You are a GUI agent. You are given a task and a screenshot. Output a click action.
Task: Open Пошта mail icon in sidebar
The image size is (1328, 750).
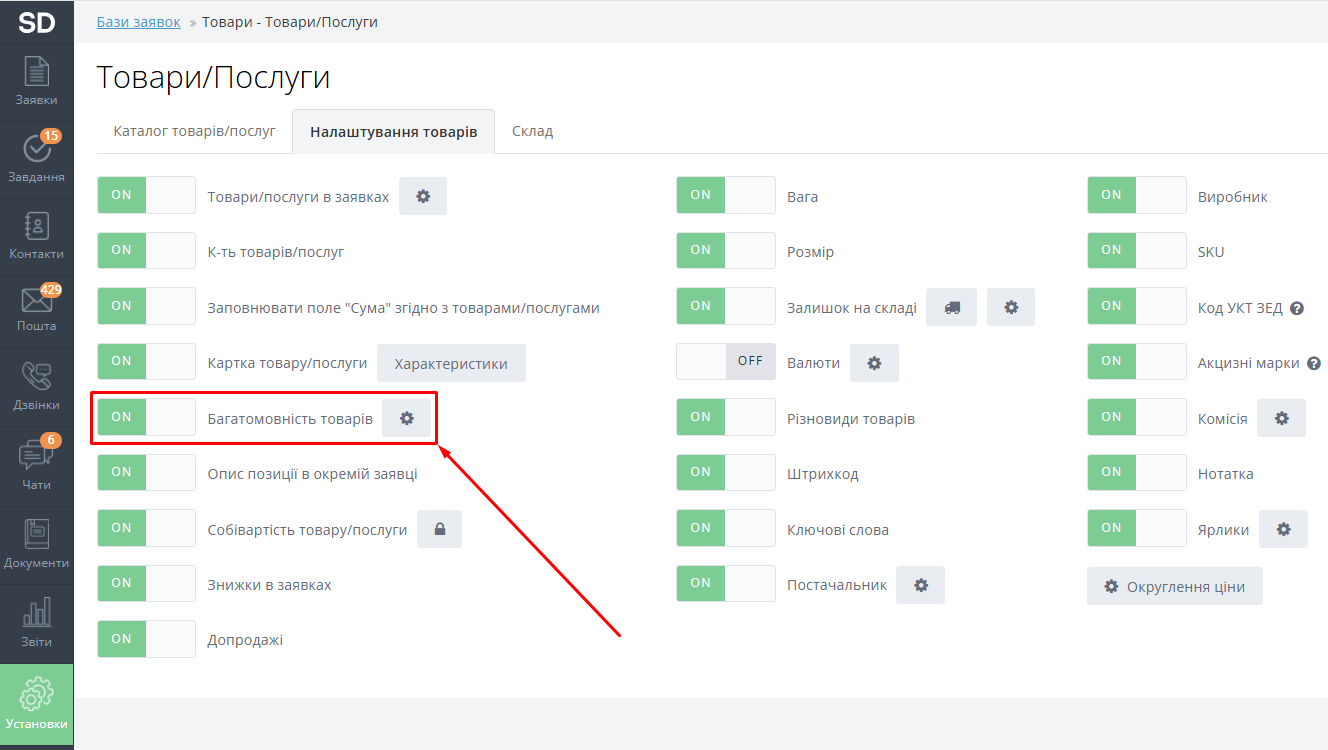(36, 308)
